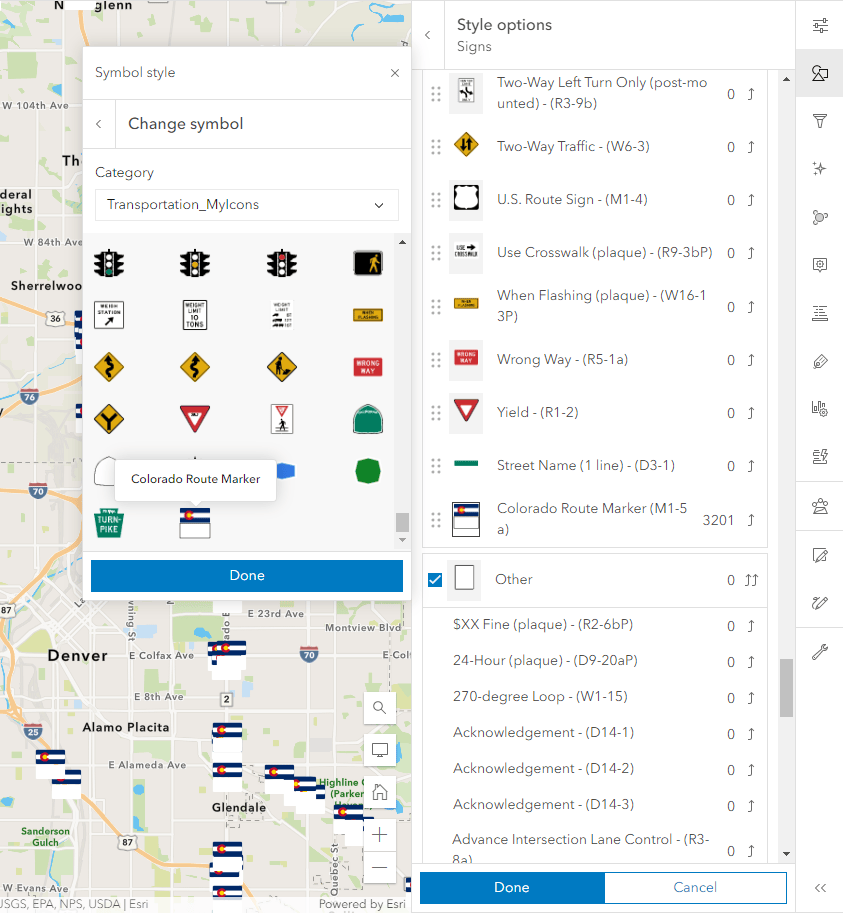843x913 pixels.
Task: Open the Effects panel with sparkles icon
Action: point(820,169)
